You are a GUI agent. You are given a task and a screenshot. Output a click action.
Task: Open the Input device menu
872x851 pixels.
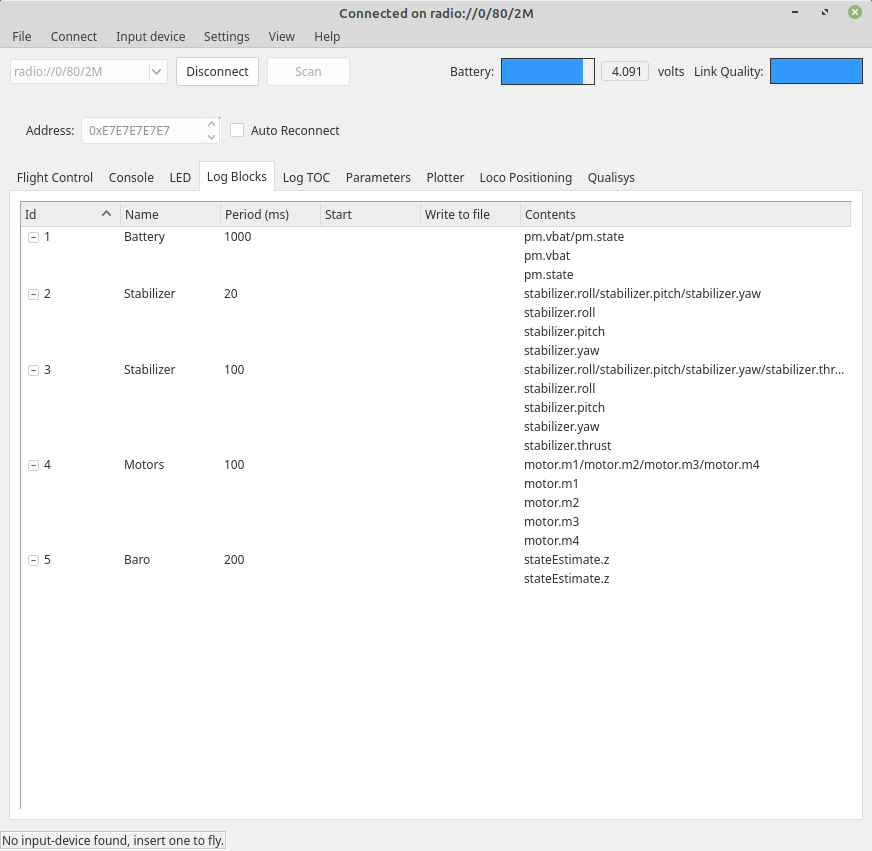pos(151,37)
